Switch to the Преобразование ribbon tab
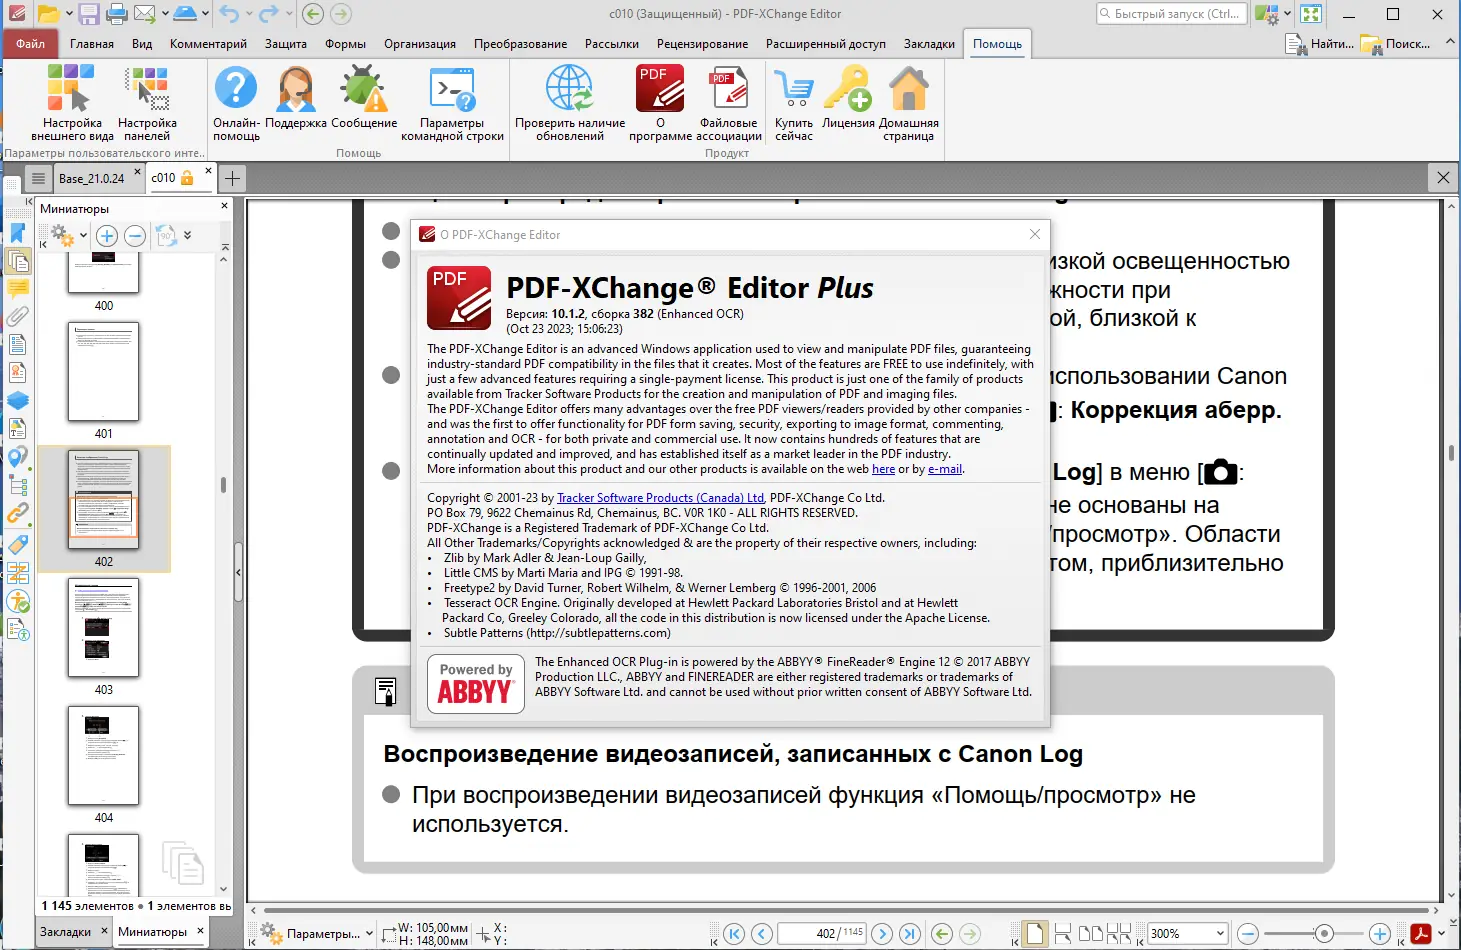 click(x=520, y=44)
